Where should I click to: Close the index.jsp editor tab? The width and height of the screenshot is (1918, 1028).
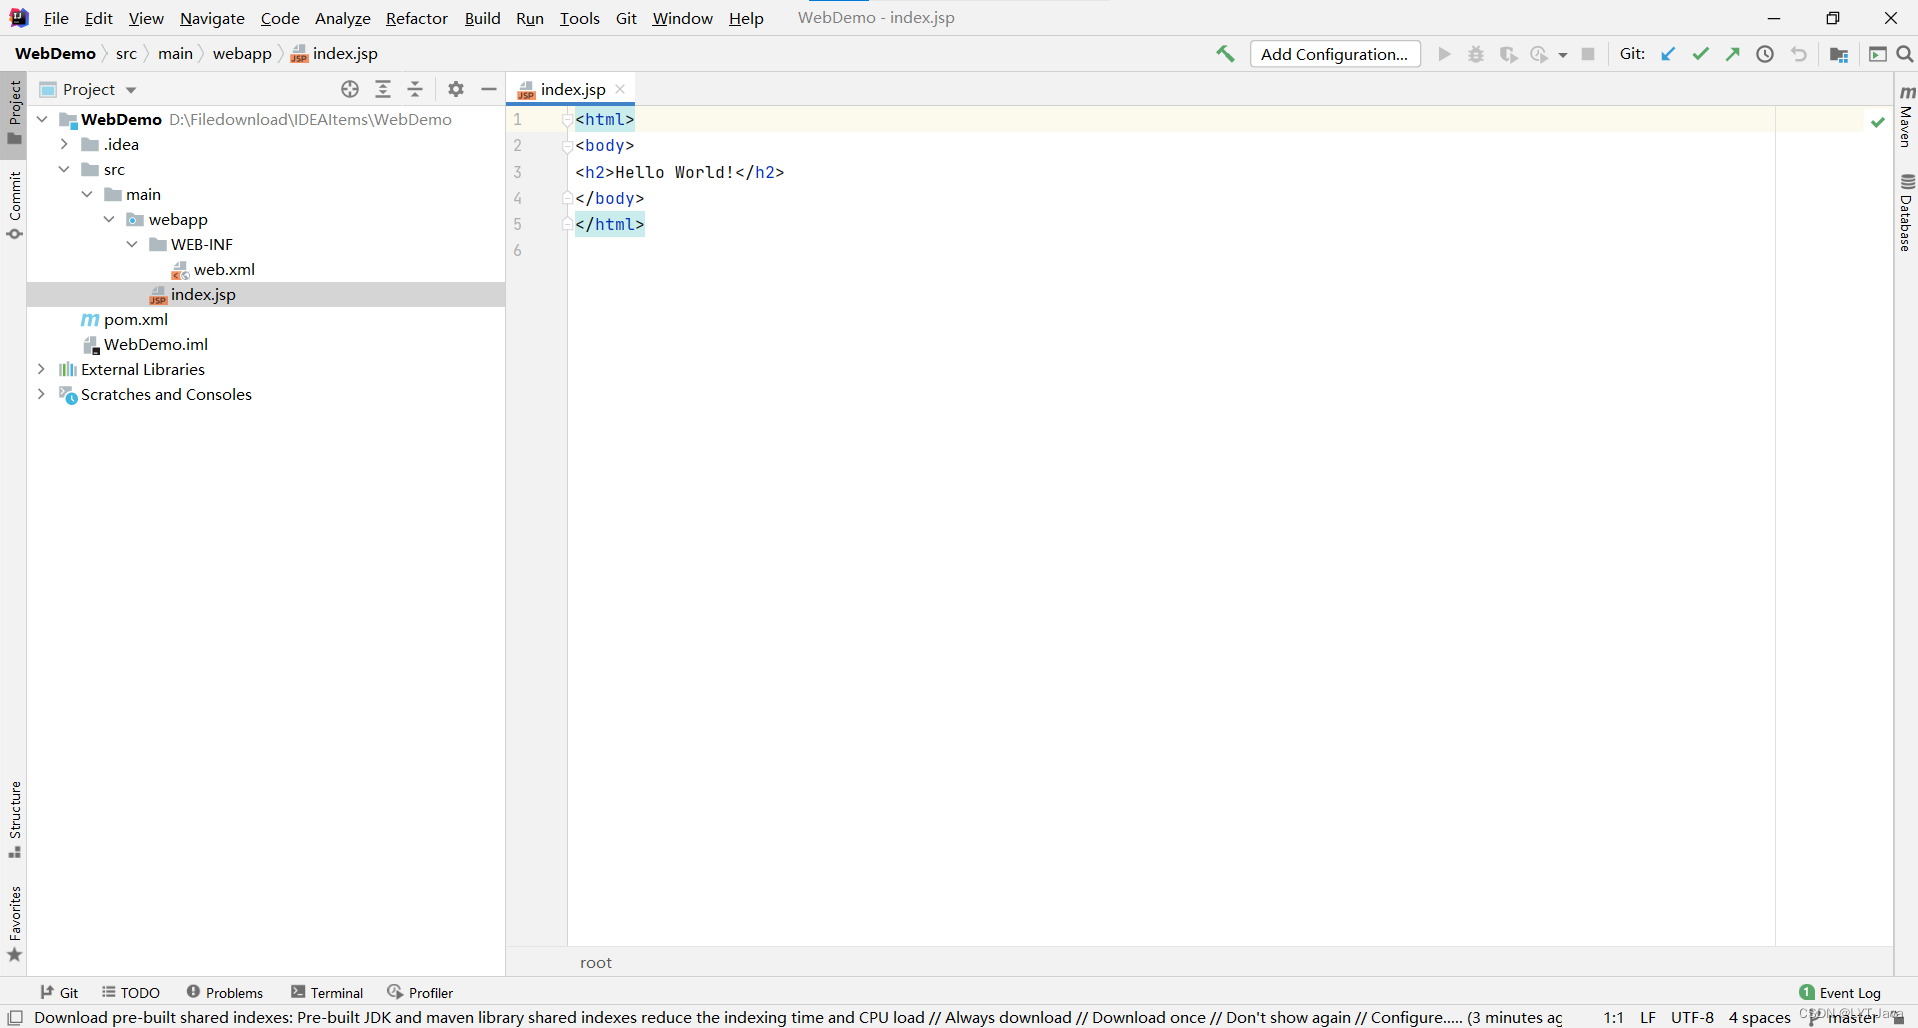click(620, 89)
